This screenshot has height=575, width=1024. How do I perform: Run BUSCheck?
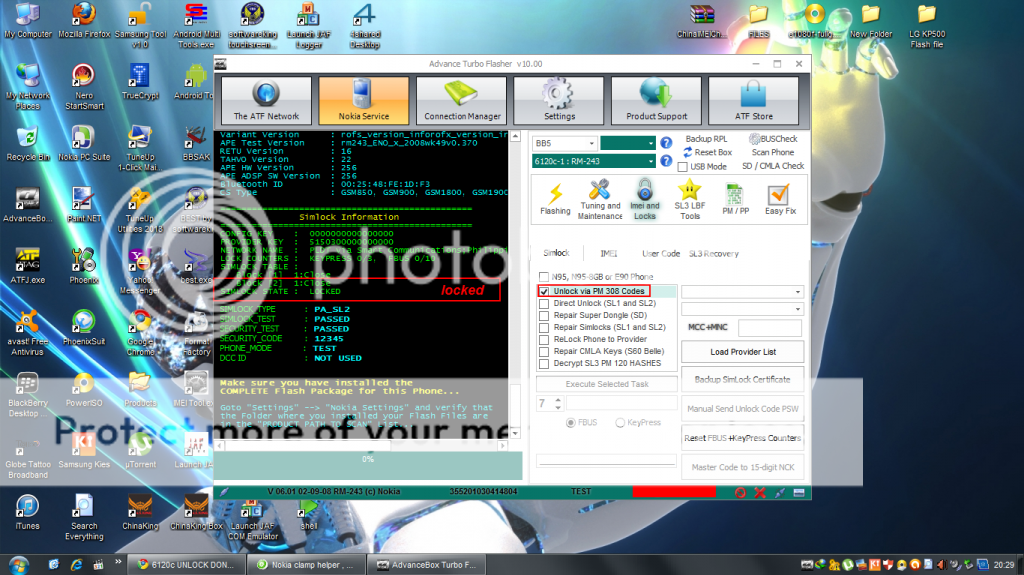(x=773, y=139)
